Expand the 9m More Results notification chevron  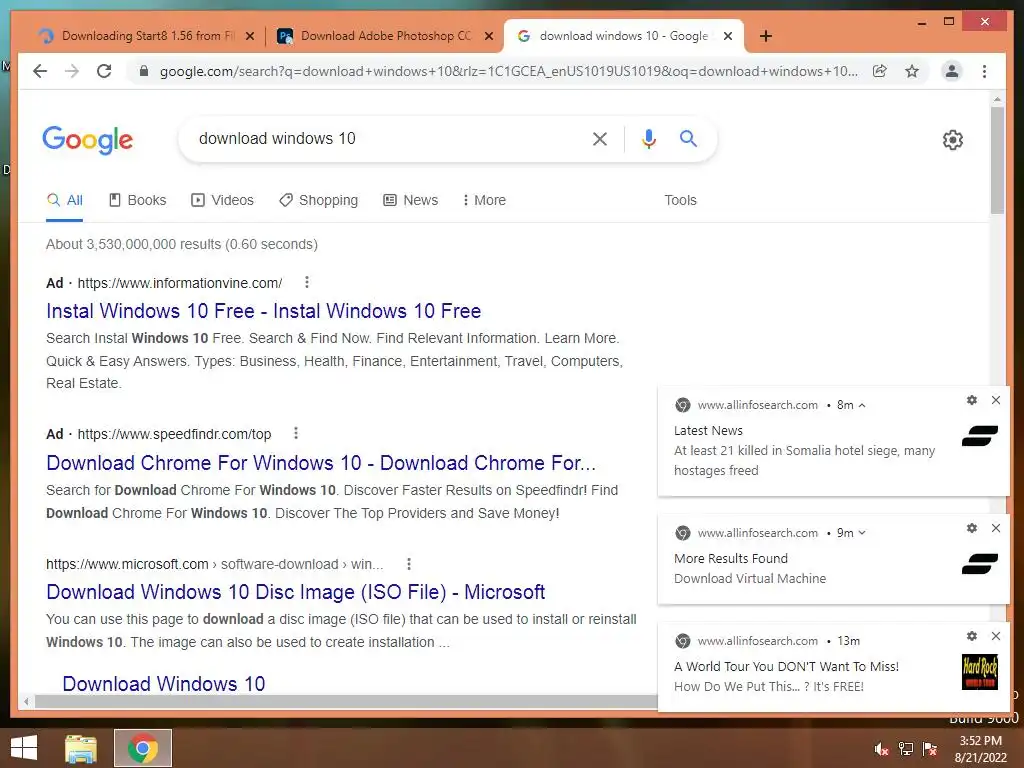pyautogui.click(x=862, y=533)
